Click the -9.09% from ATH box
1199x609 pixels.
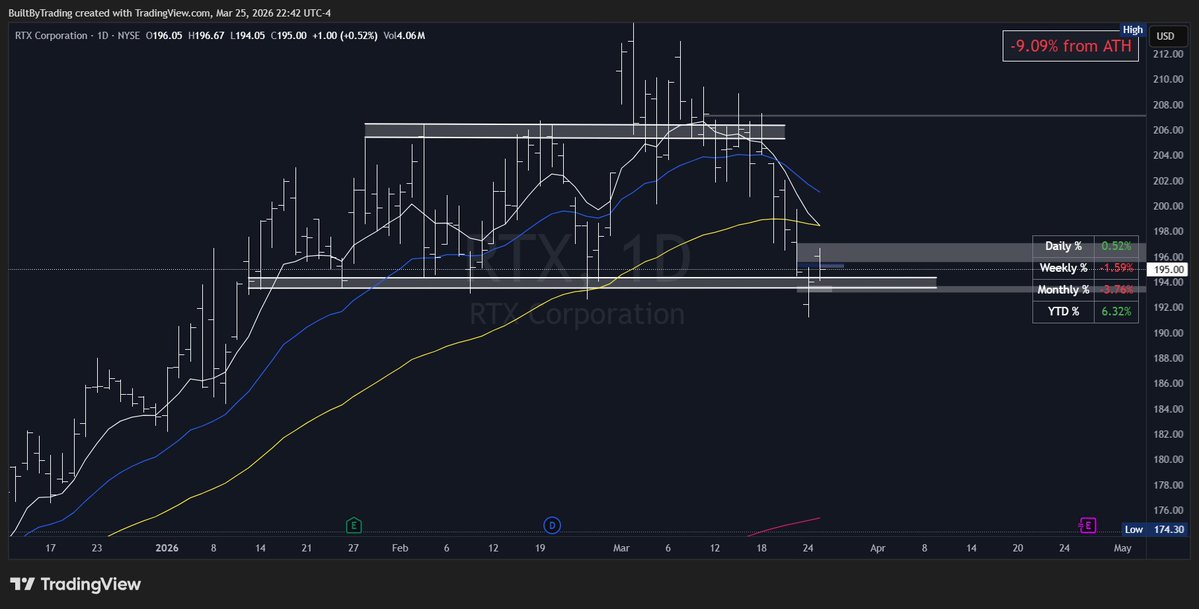point(1071,46)
